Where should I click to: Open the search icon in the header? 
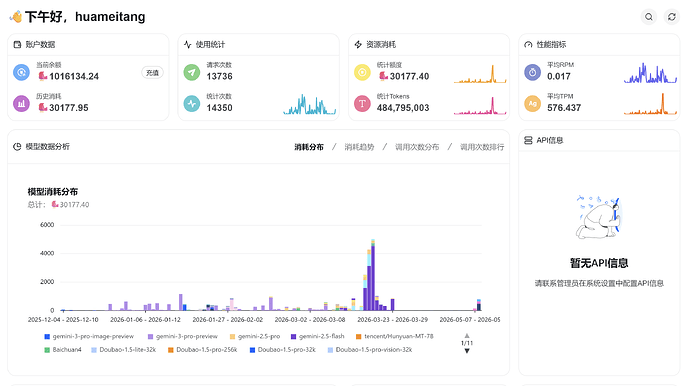tap(649, 17)
